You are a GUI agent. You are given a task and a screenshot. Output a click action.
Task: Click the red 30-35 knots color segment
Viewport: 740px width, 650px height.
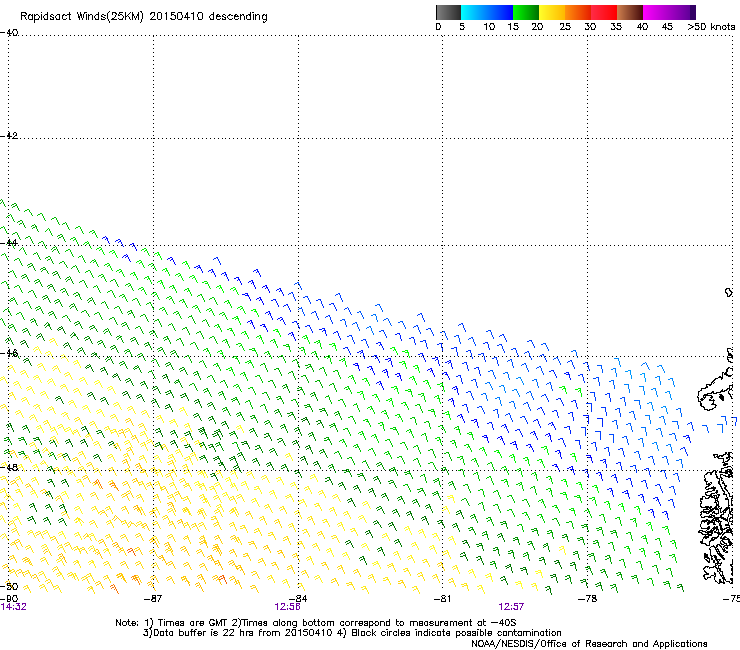[604, 12]
